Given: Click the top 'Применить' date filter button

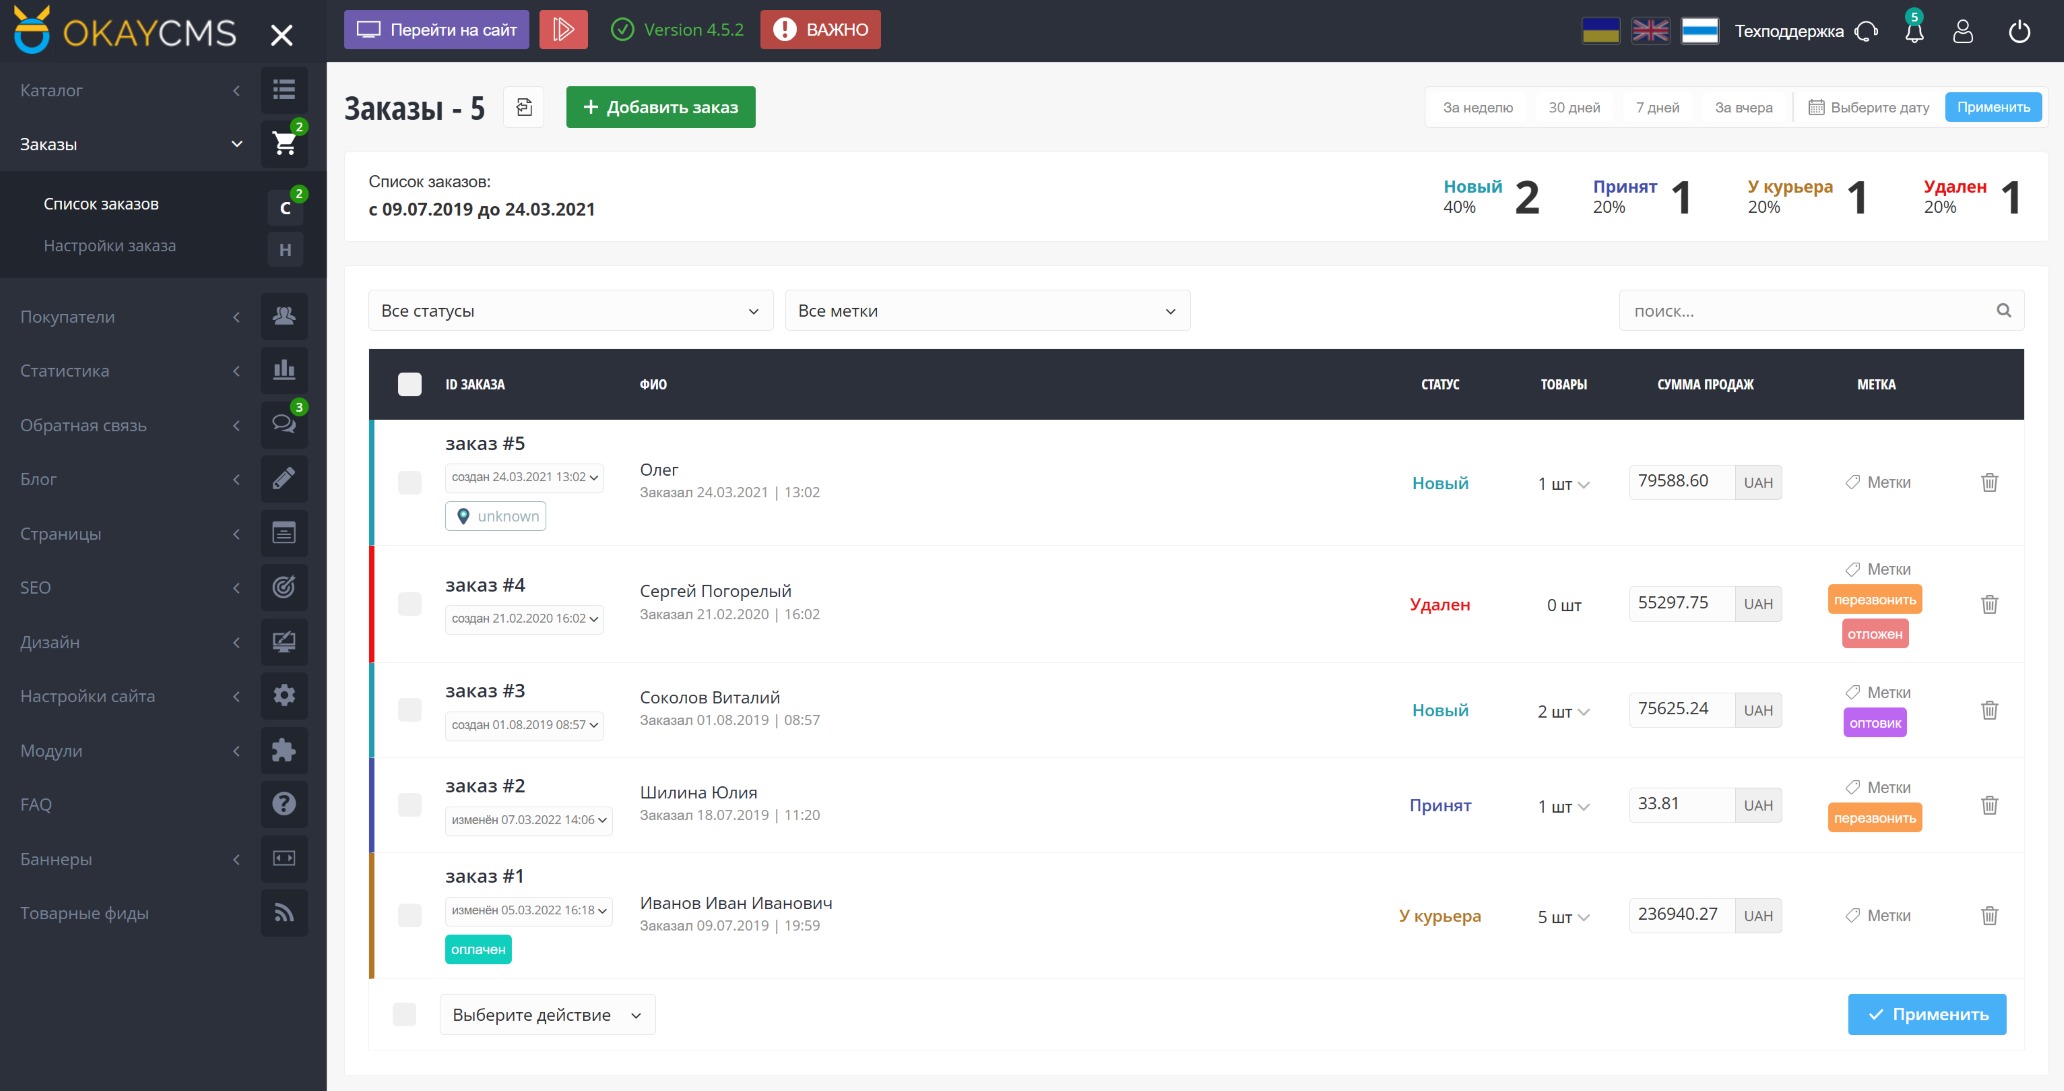Looking at the screenshot, I should 1993,107.
